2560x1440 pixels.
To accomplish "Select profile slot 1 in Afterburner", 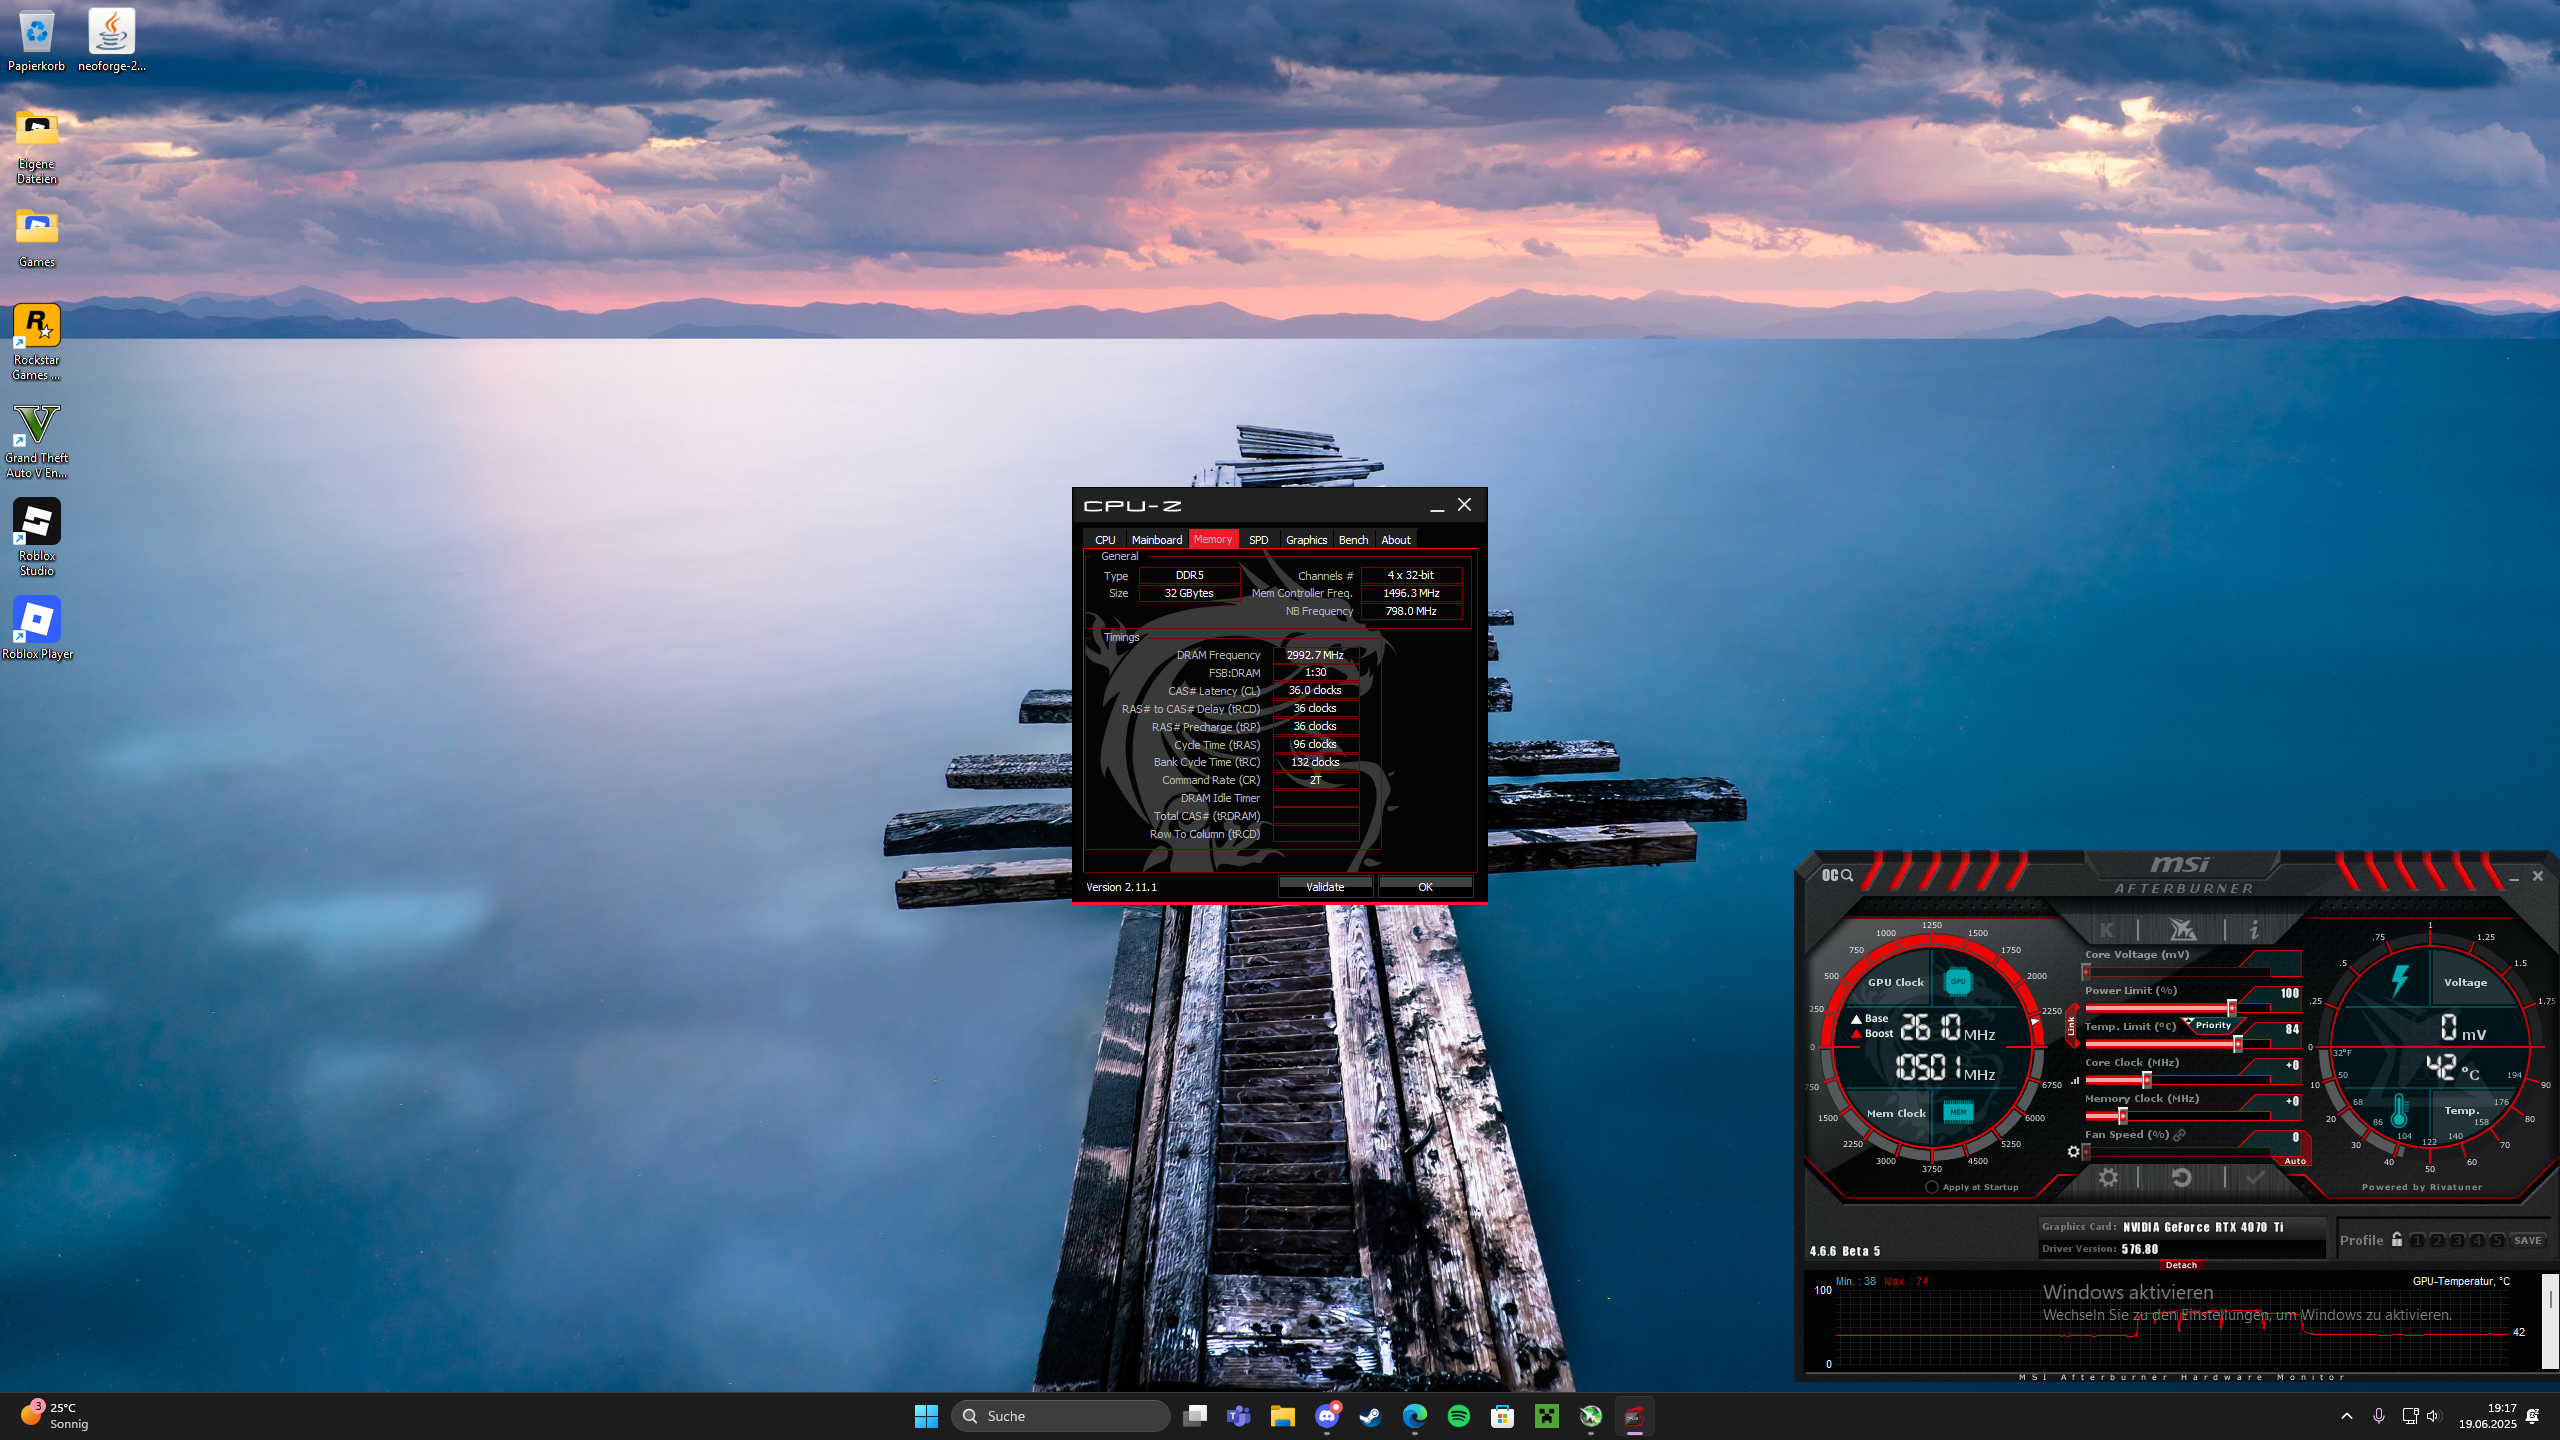I will [x=2417, y=1241].
